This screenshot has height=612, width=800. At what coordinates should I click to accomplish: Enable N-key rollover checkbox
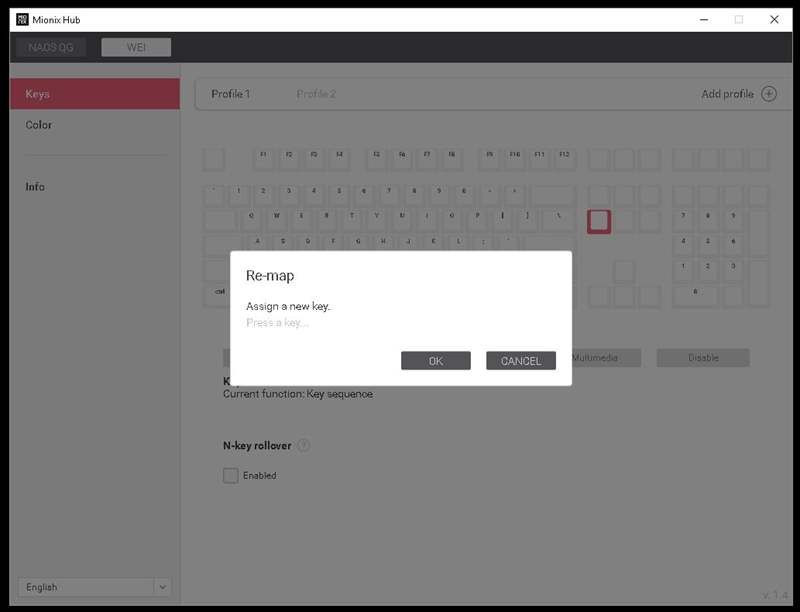[231, 475]
